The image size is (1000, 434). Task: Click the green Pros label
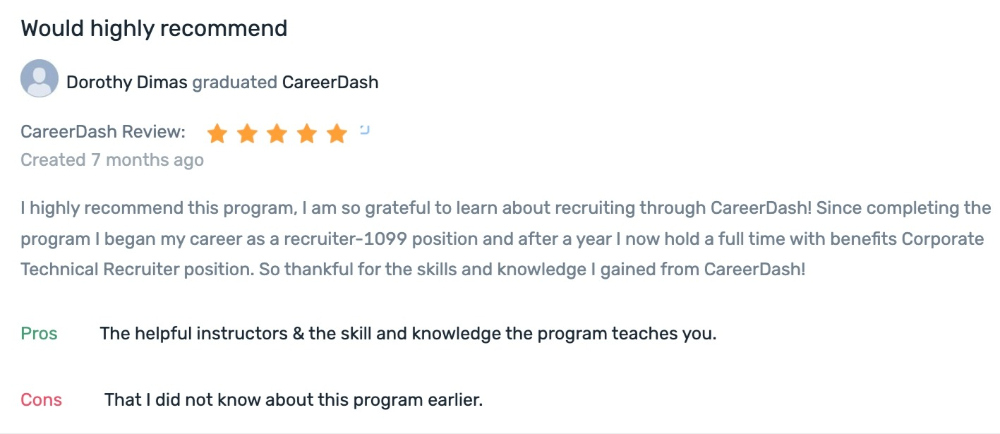39,334
